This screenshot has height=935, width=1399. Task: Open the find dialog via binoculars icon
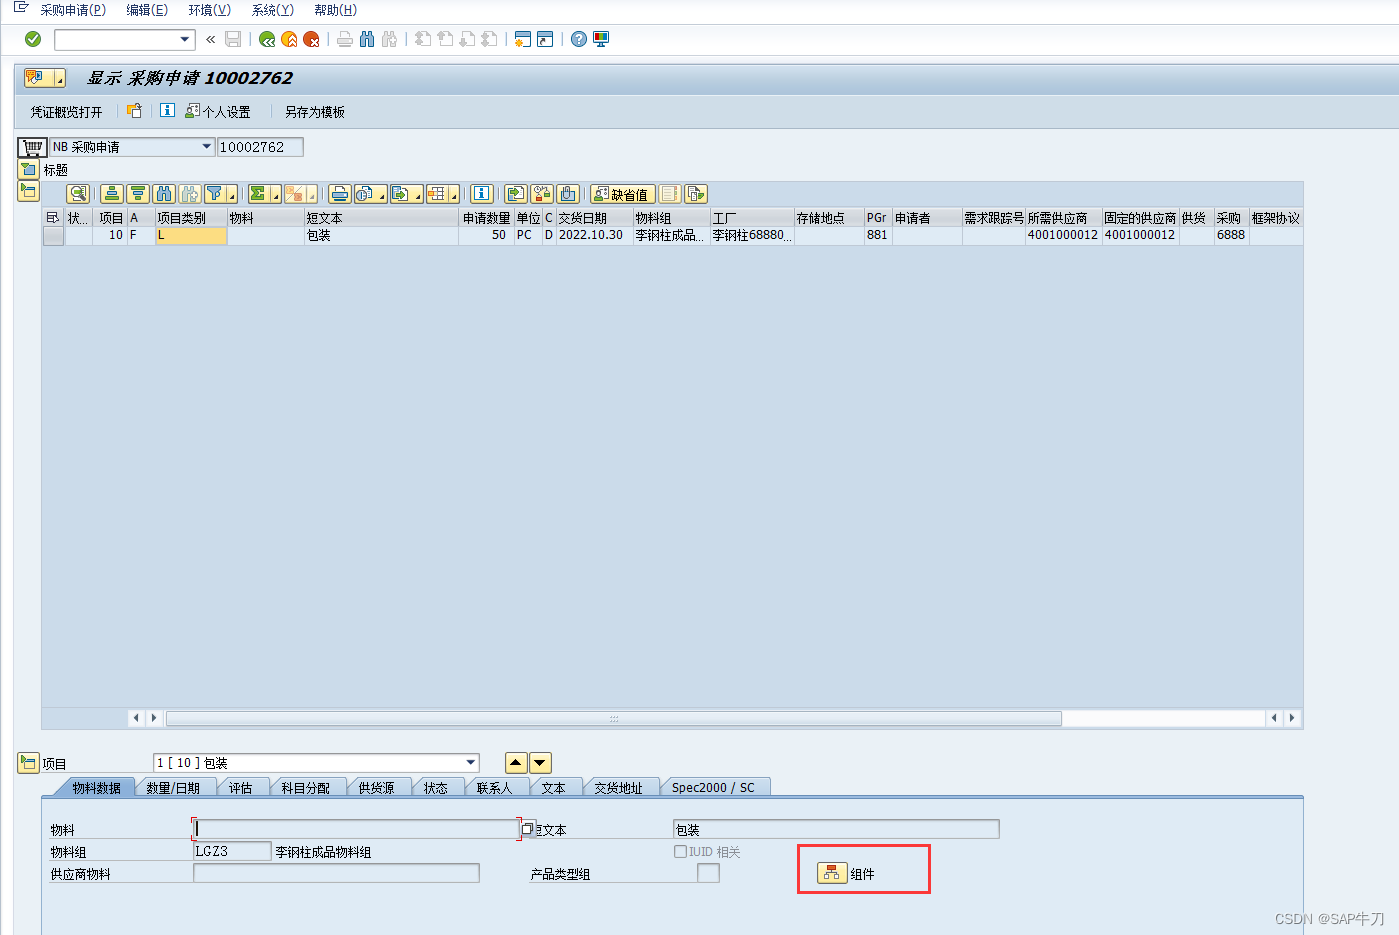(165, 193)
